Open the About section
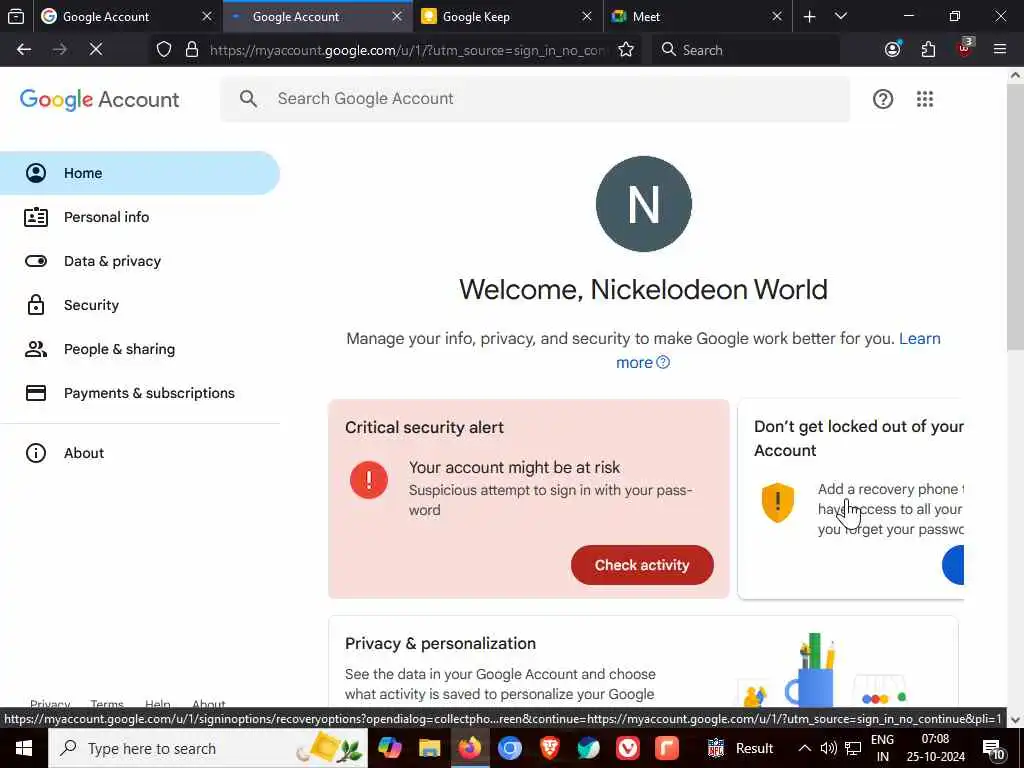The height and width of the screenshot is (768, 1024). point(140,453)
